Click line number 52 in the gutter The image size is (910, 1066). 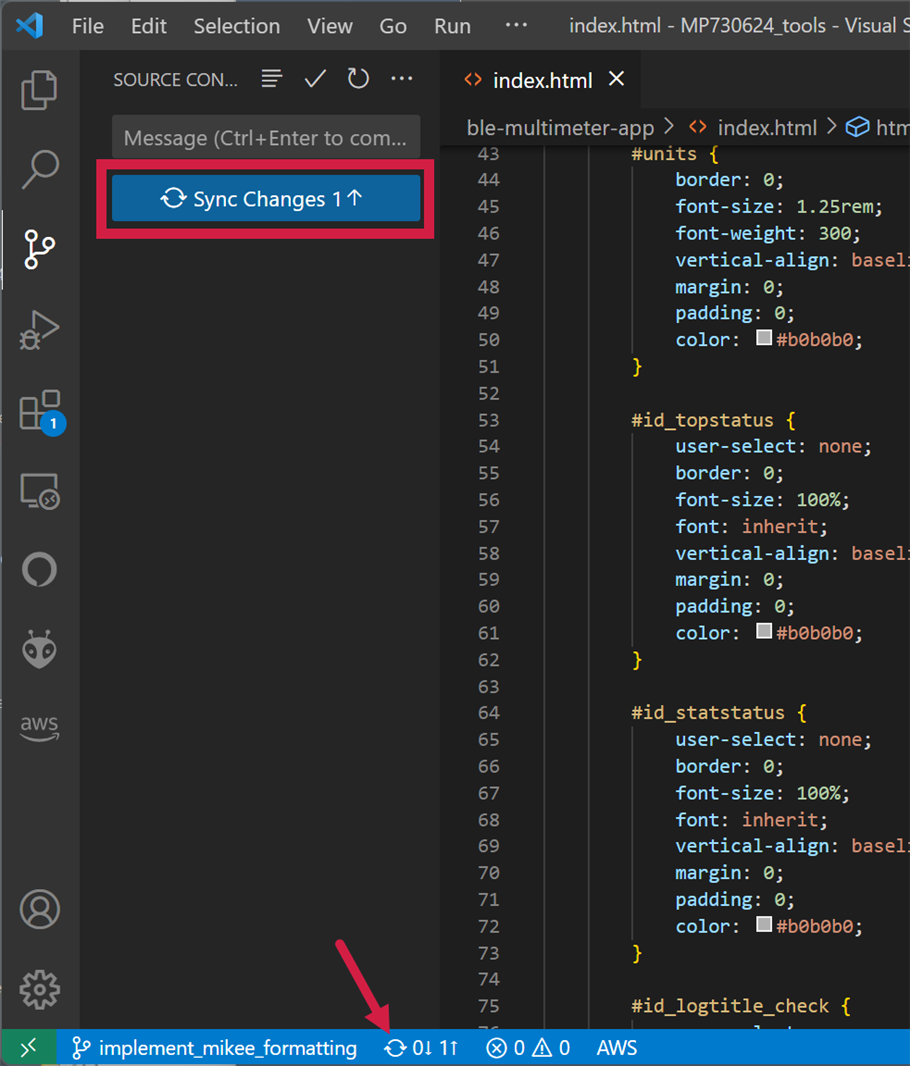pyautogui.click(x=488, y=393)
